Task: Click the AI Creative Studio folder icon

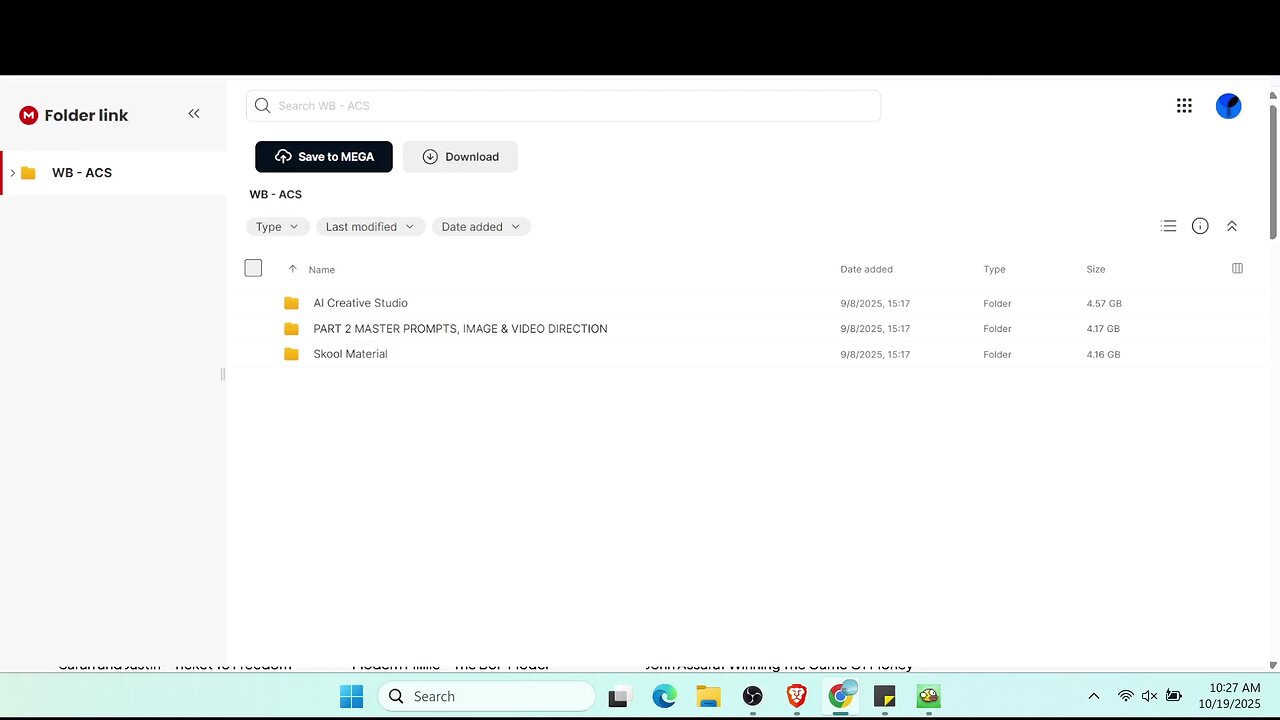Action: 291,303
